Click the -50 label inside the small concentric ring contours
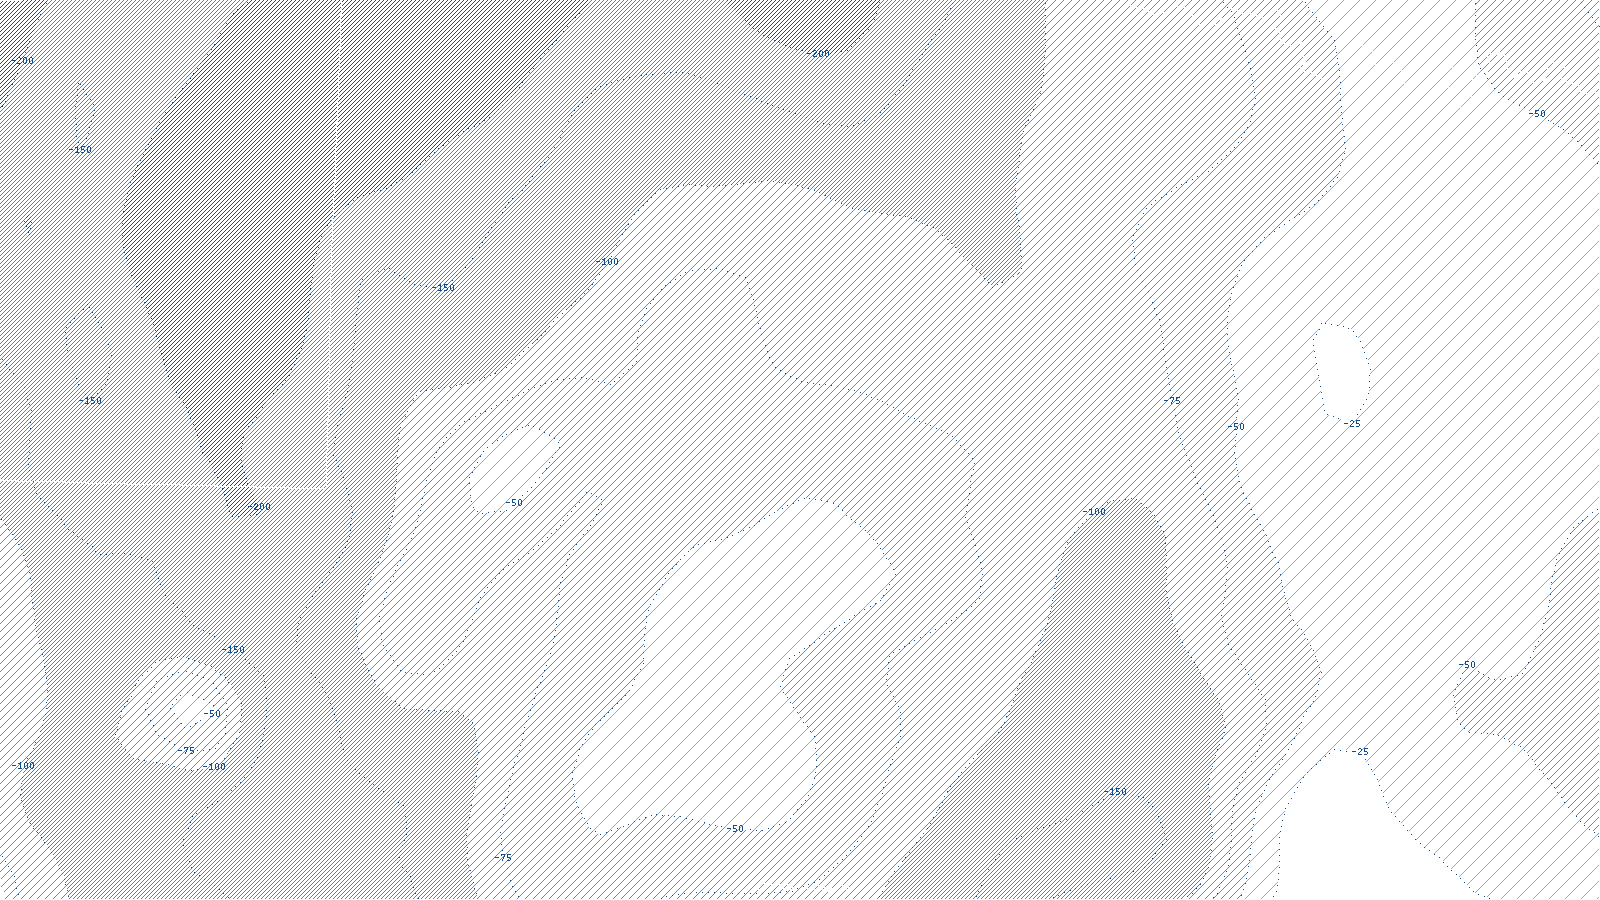Screen dimensions: 1600x900 pyautogui.click(x=212, y=714)
